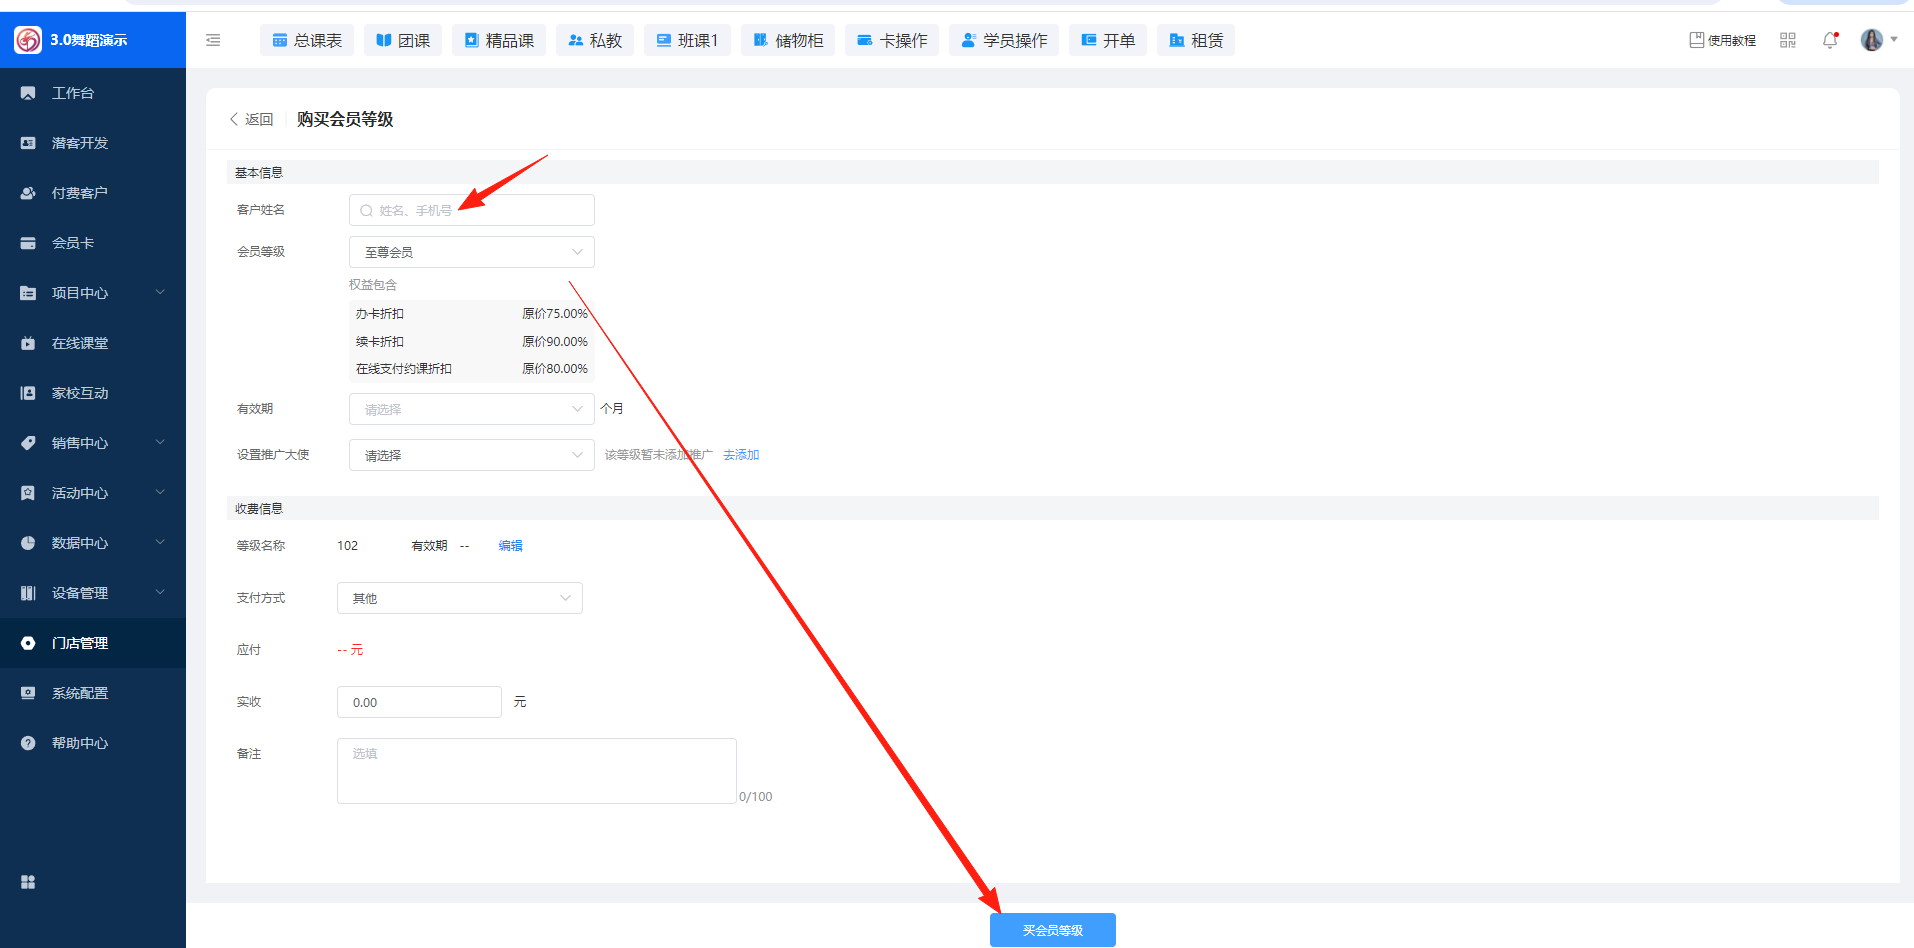
Task: Click the notification bell icon
Action: click(1830, 40)
